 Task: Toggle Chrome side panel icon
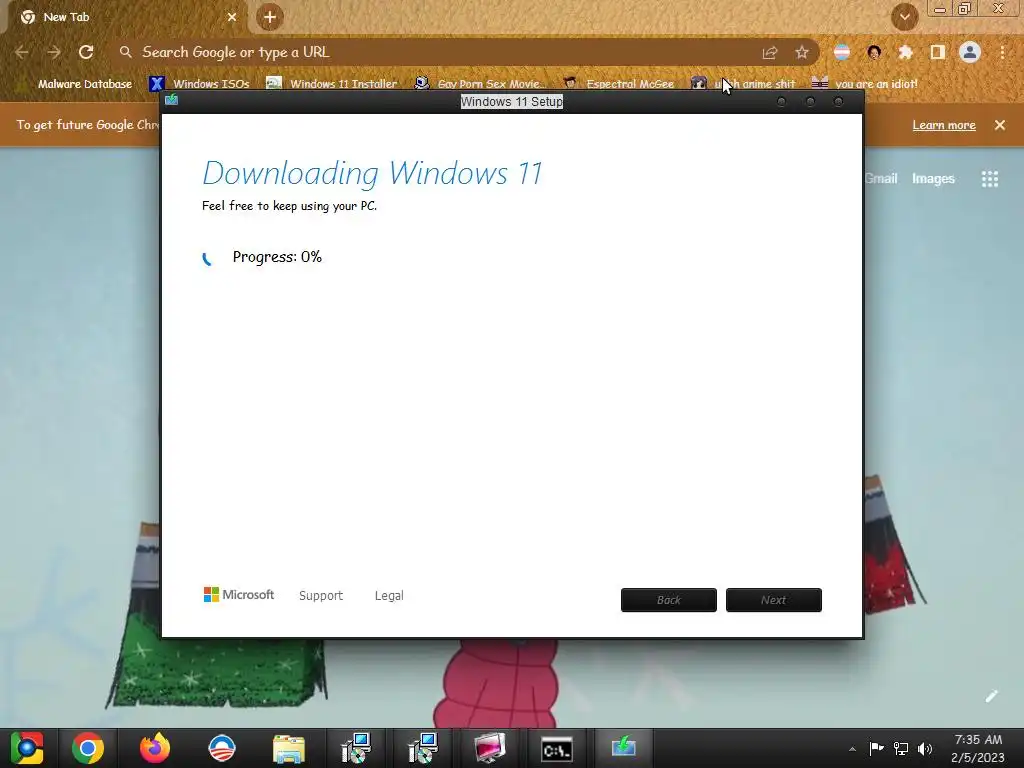point(937,53)
